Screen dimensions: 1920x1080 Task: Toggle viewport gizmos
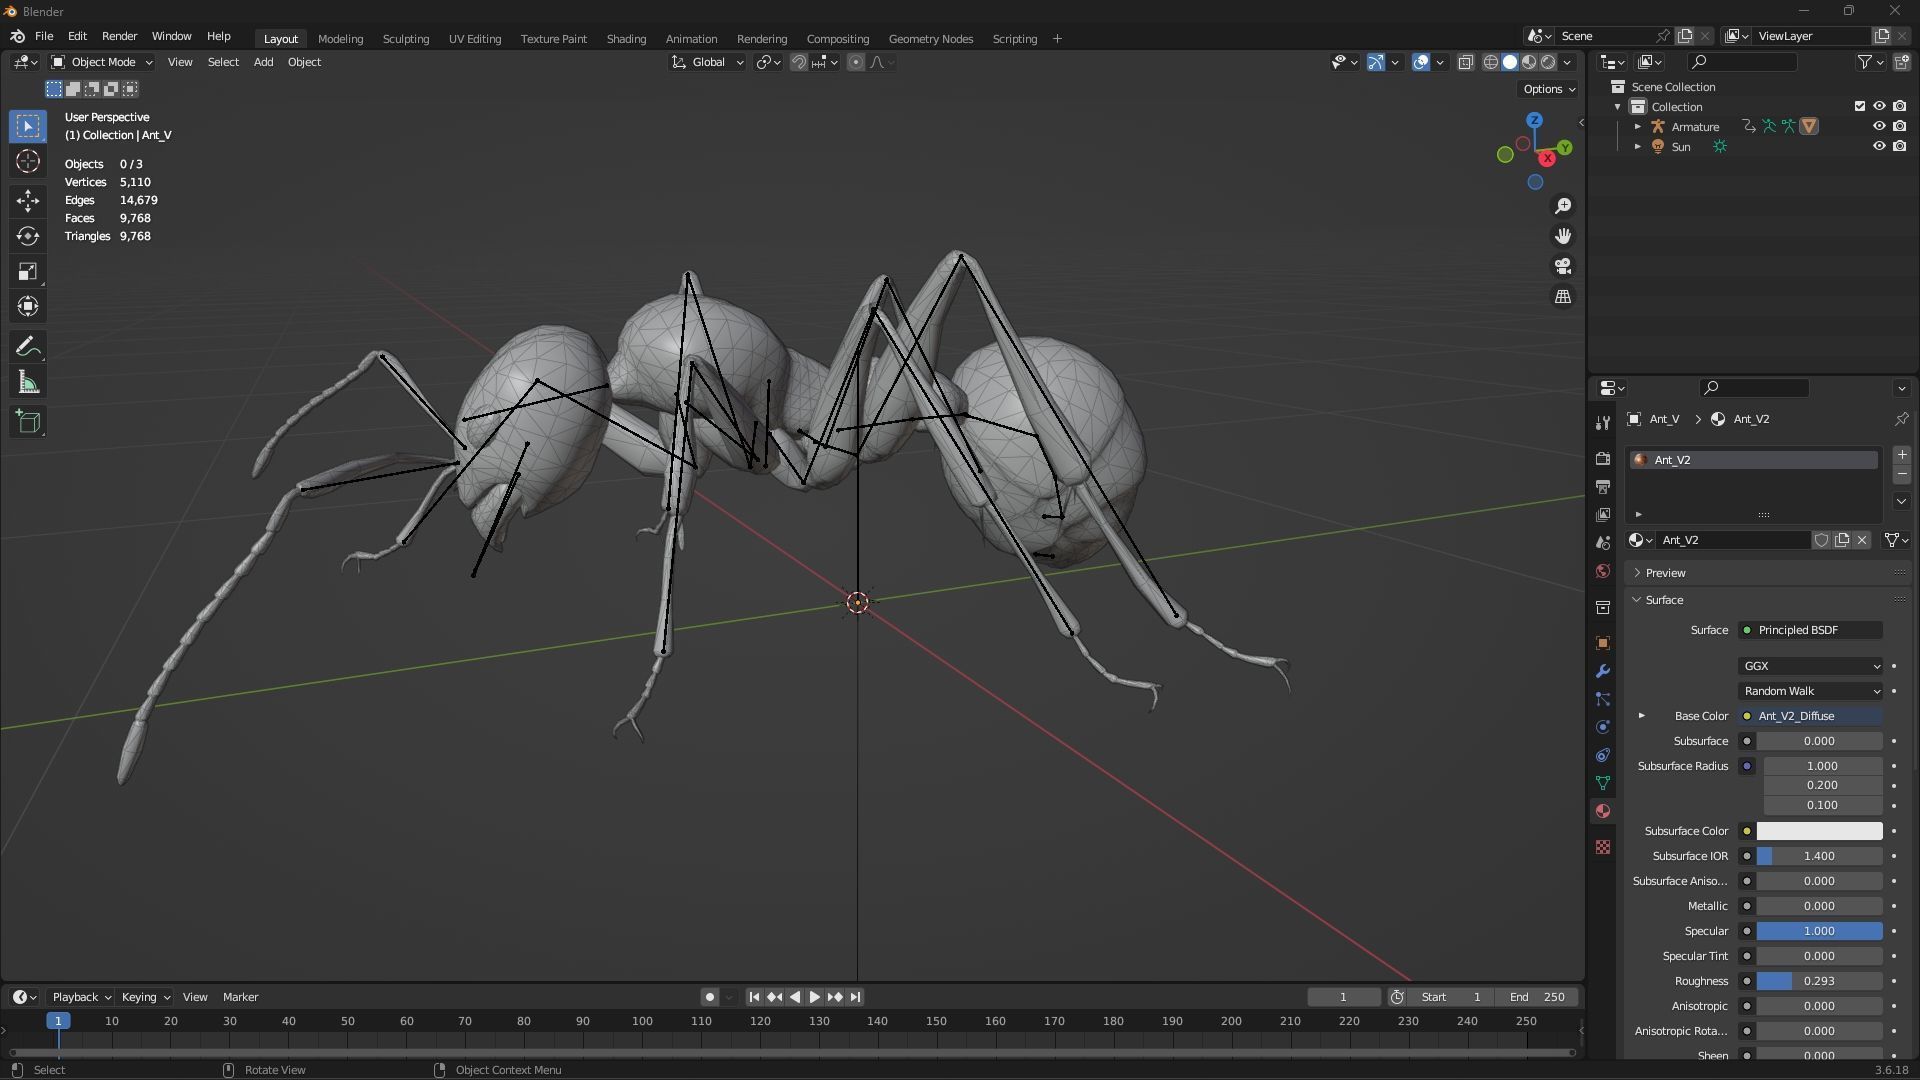click(x=1376, y=62)
